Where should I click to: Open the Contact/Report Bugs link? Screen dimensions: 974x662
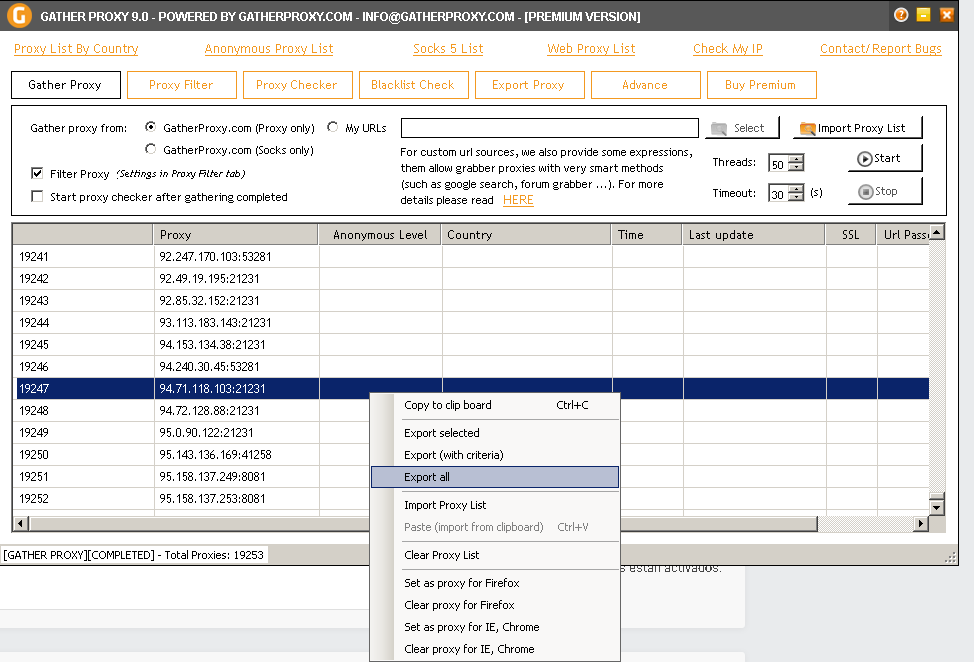click(881, 48)
